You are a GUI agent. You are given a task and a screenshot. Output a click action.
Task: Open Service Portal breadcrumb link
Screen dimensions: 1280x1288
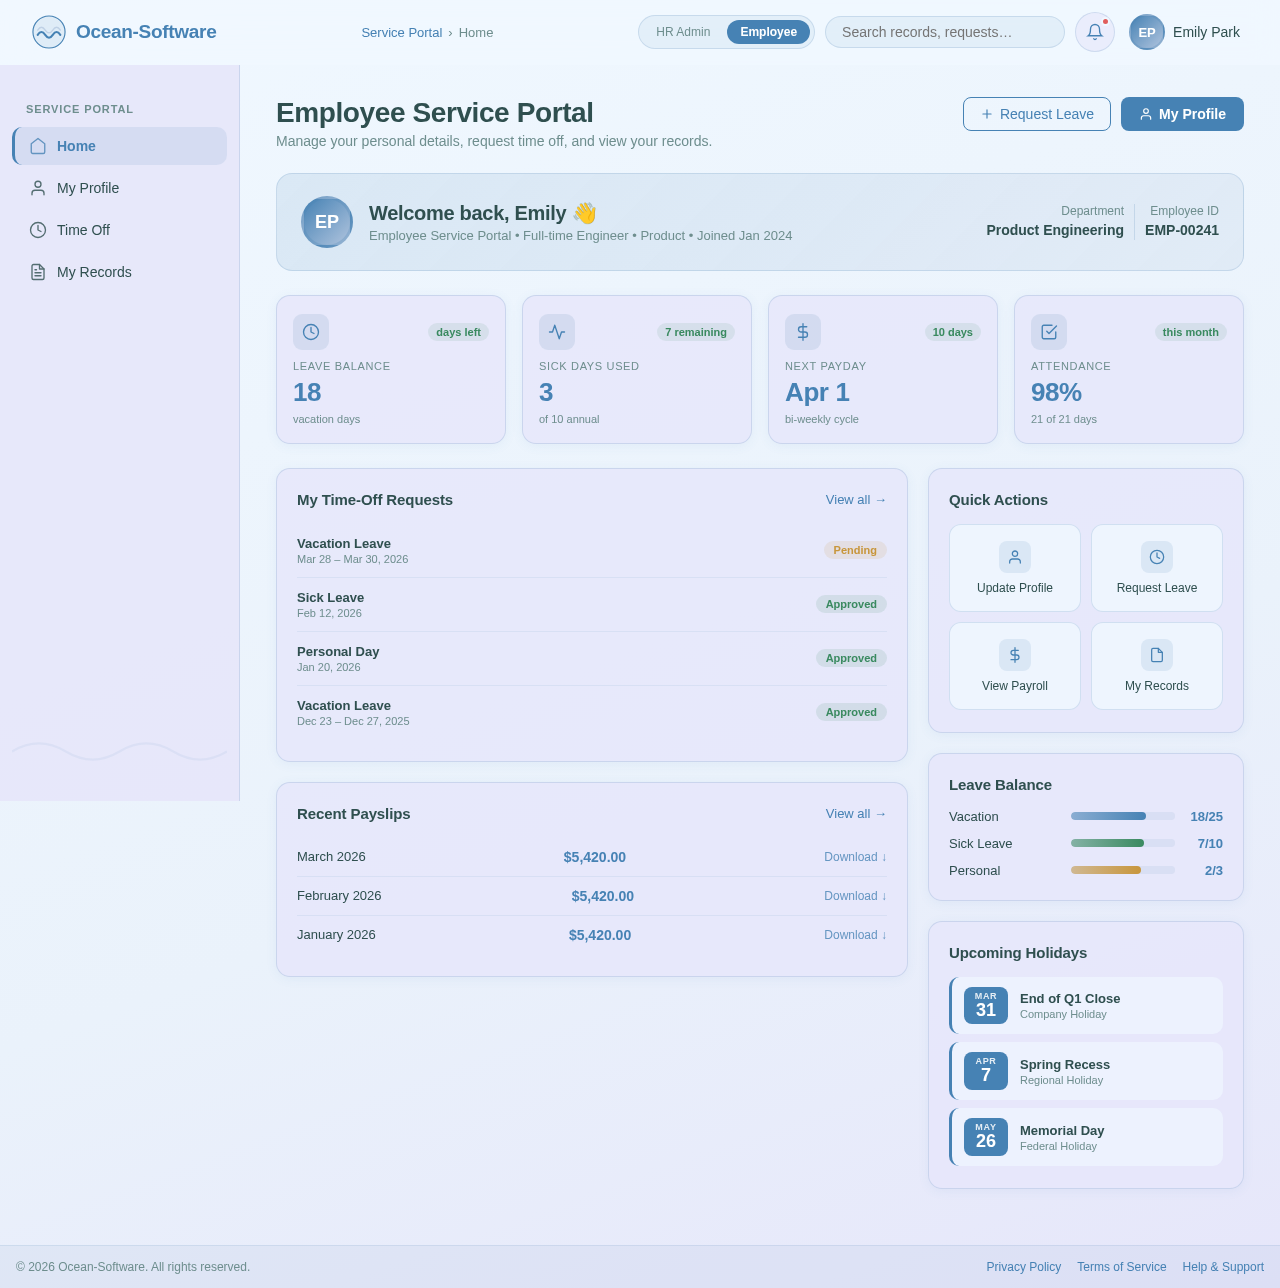(x=401, y=33)
